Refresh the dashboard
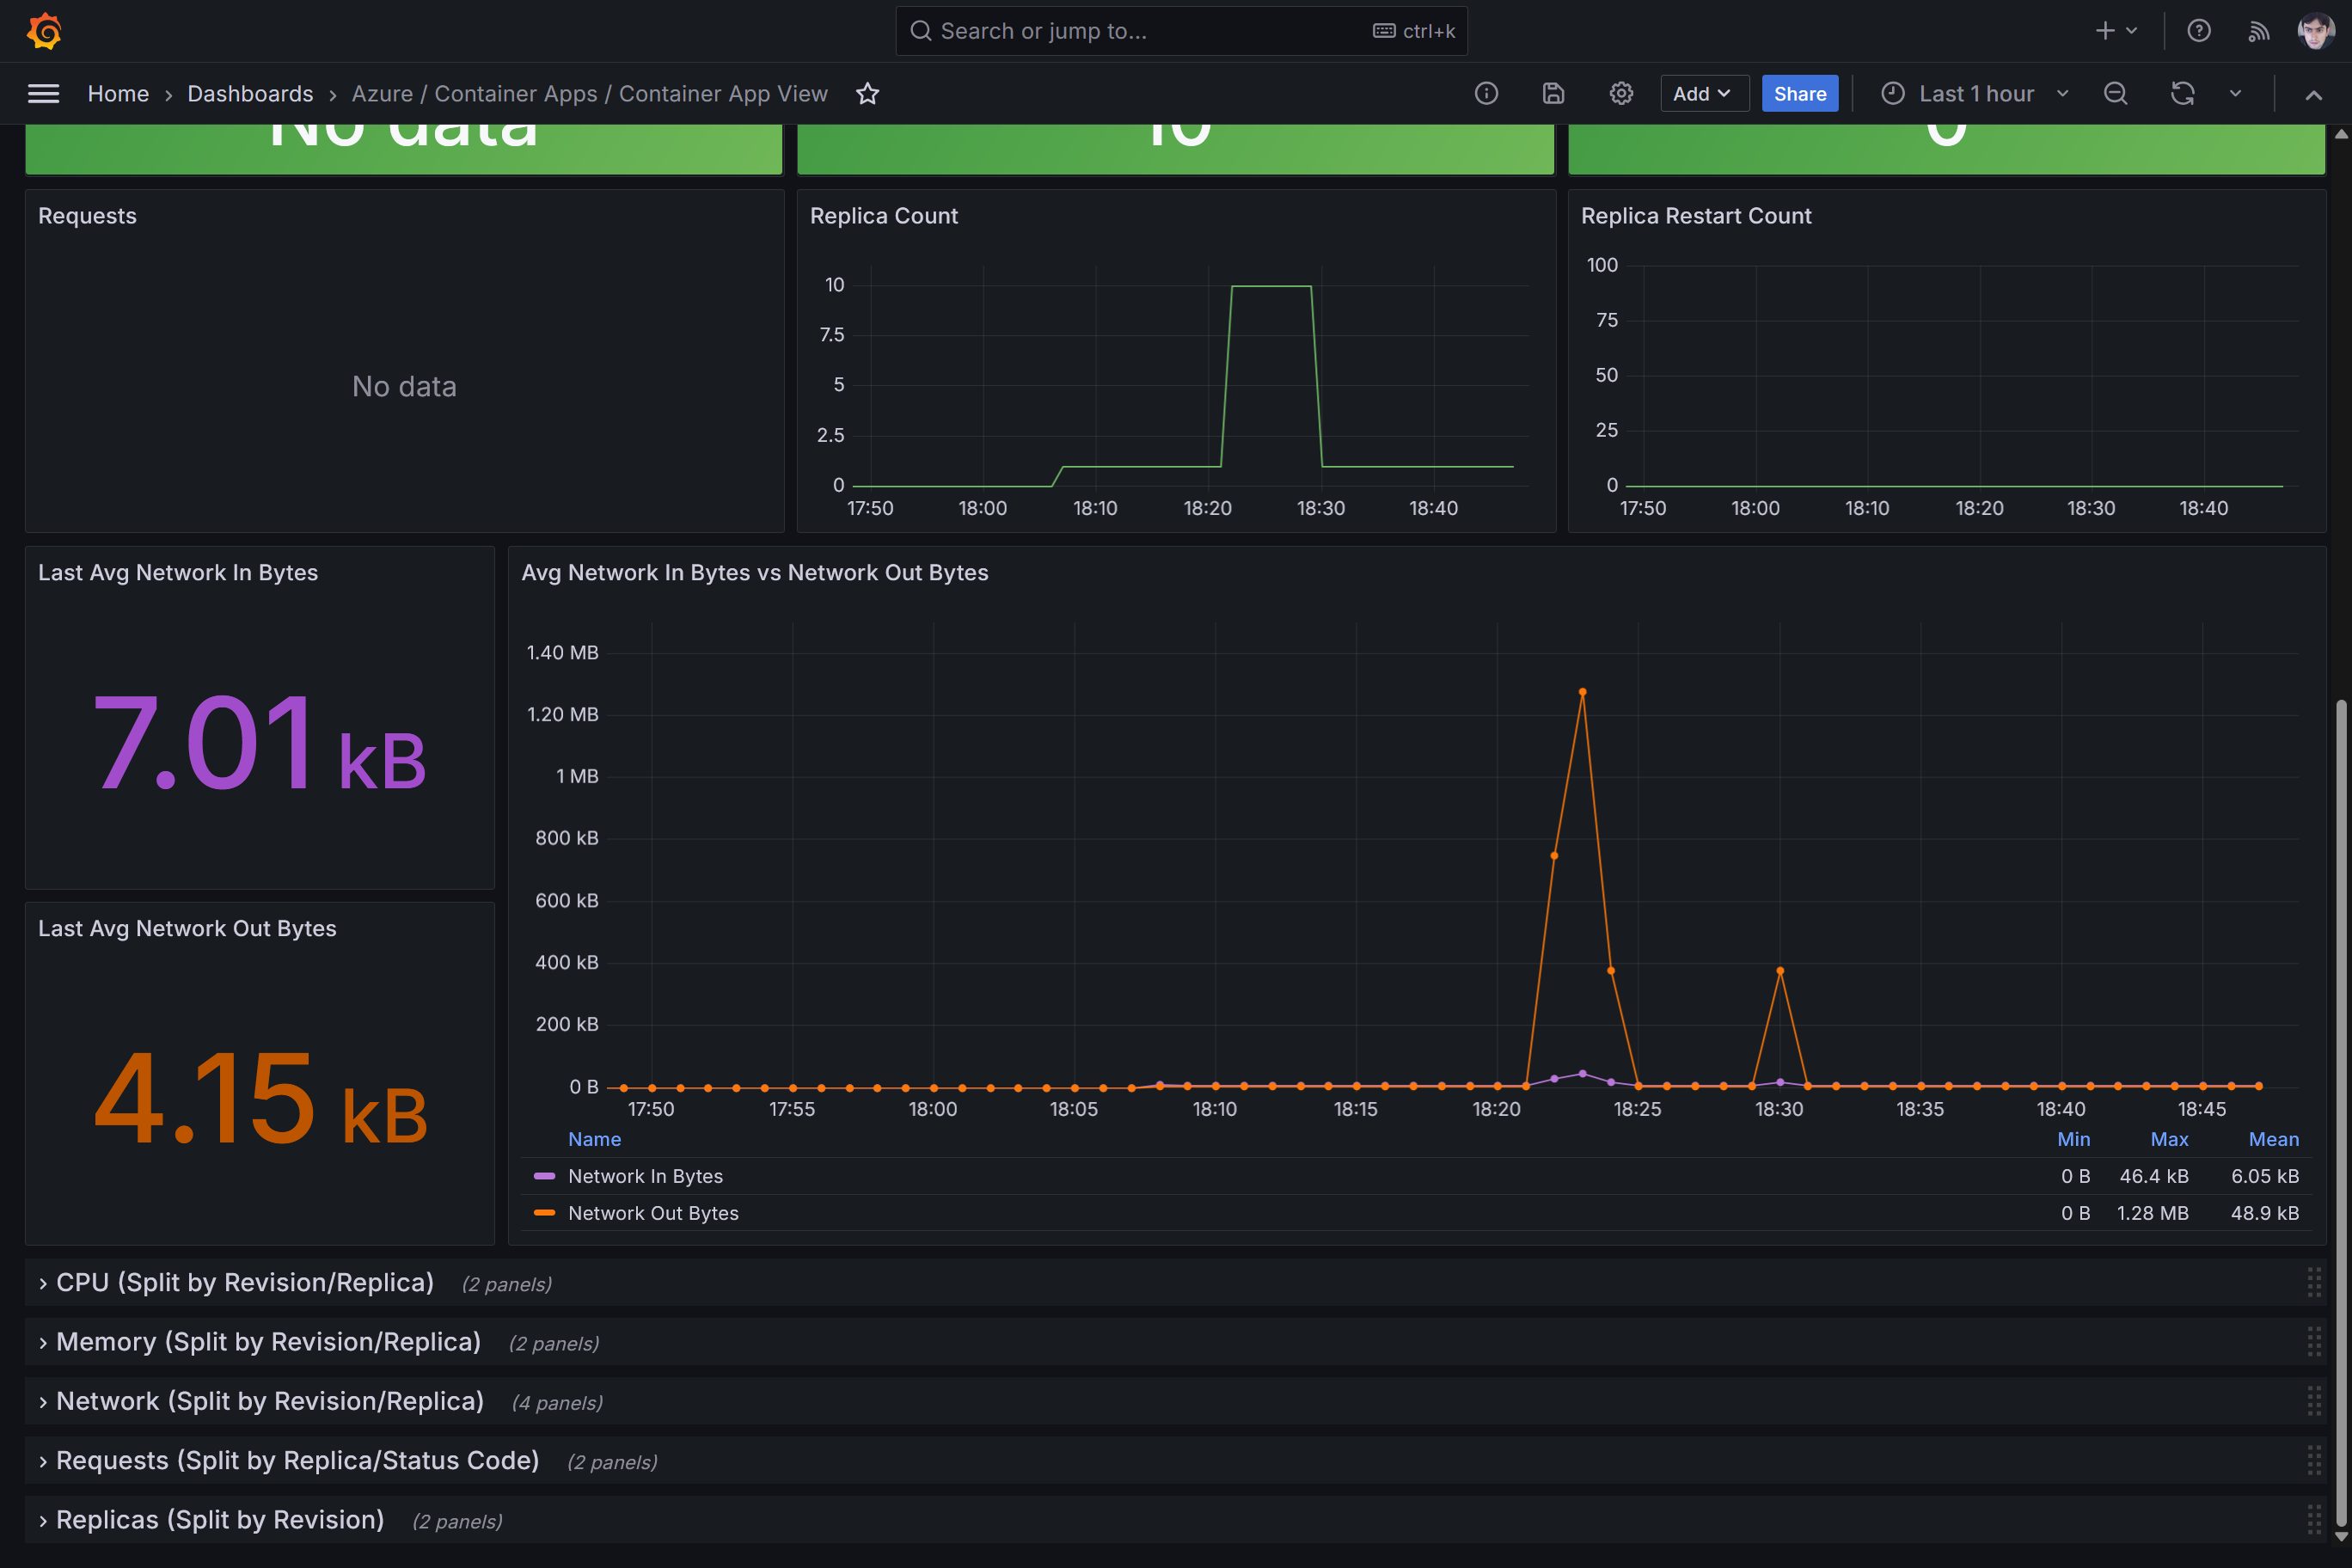Image resolution: width=2352 pixels, height=1568 pixels. coord(2182,94)
